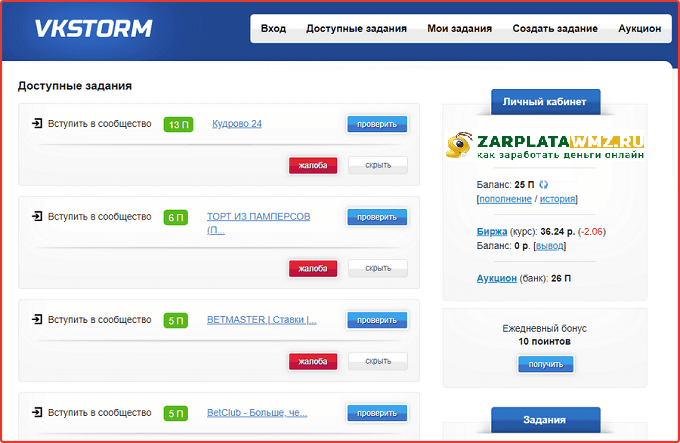
Task: Click the Ежедневный бонус label
Action: pos(544,328)
